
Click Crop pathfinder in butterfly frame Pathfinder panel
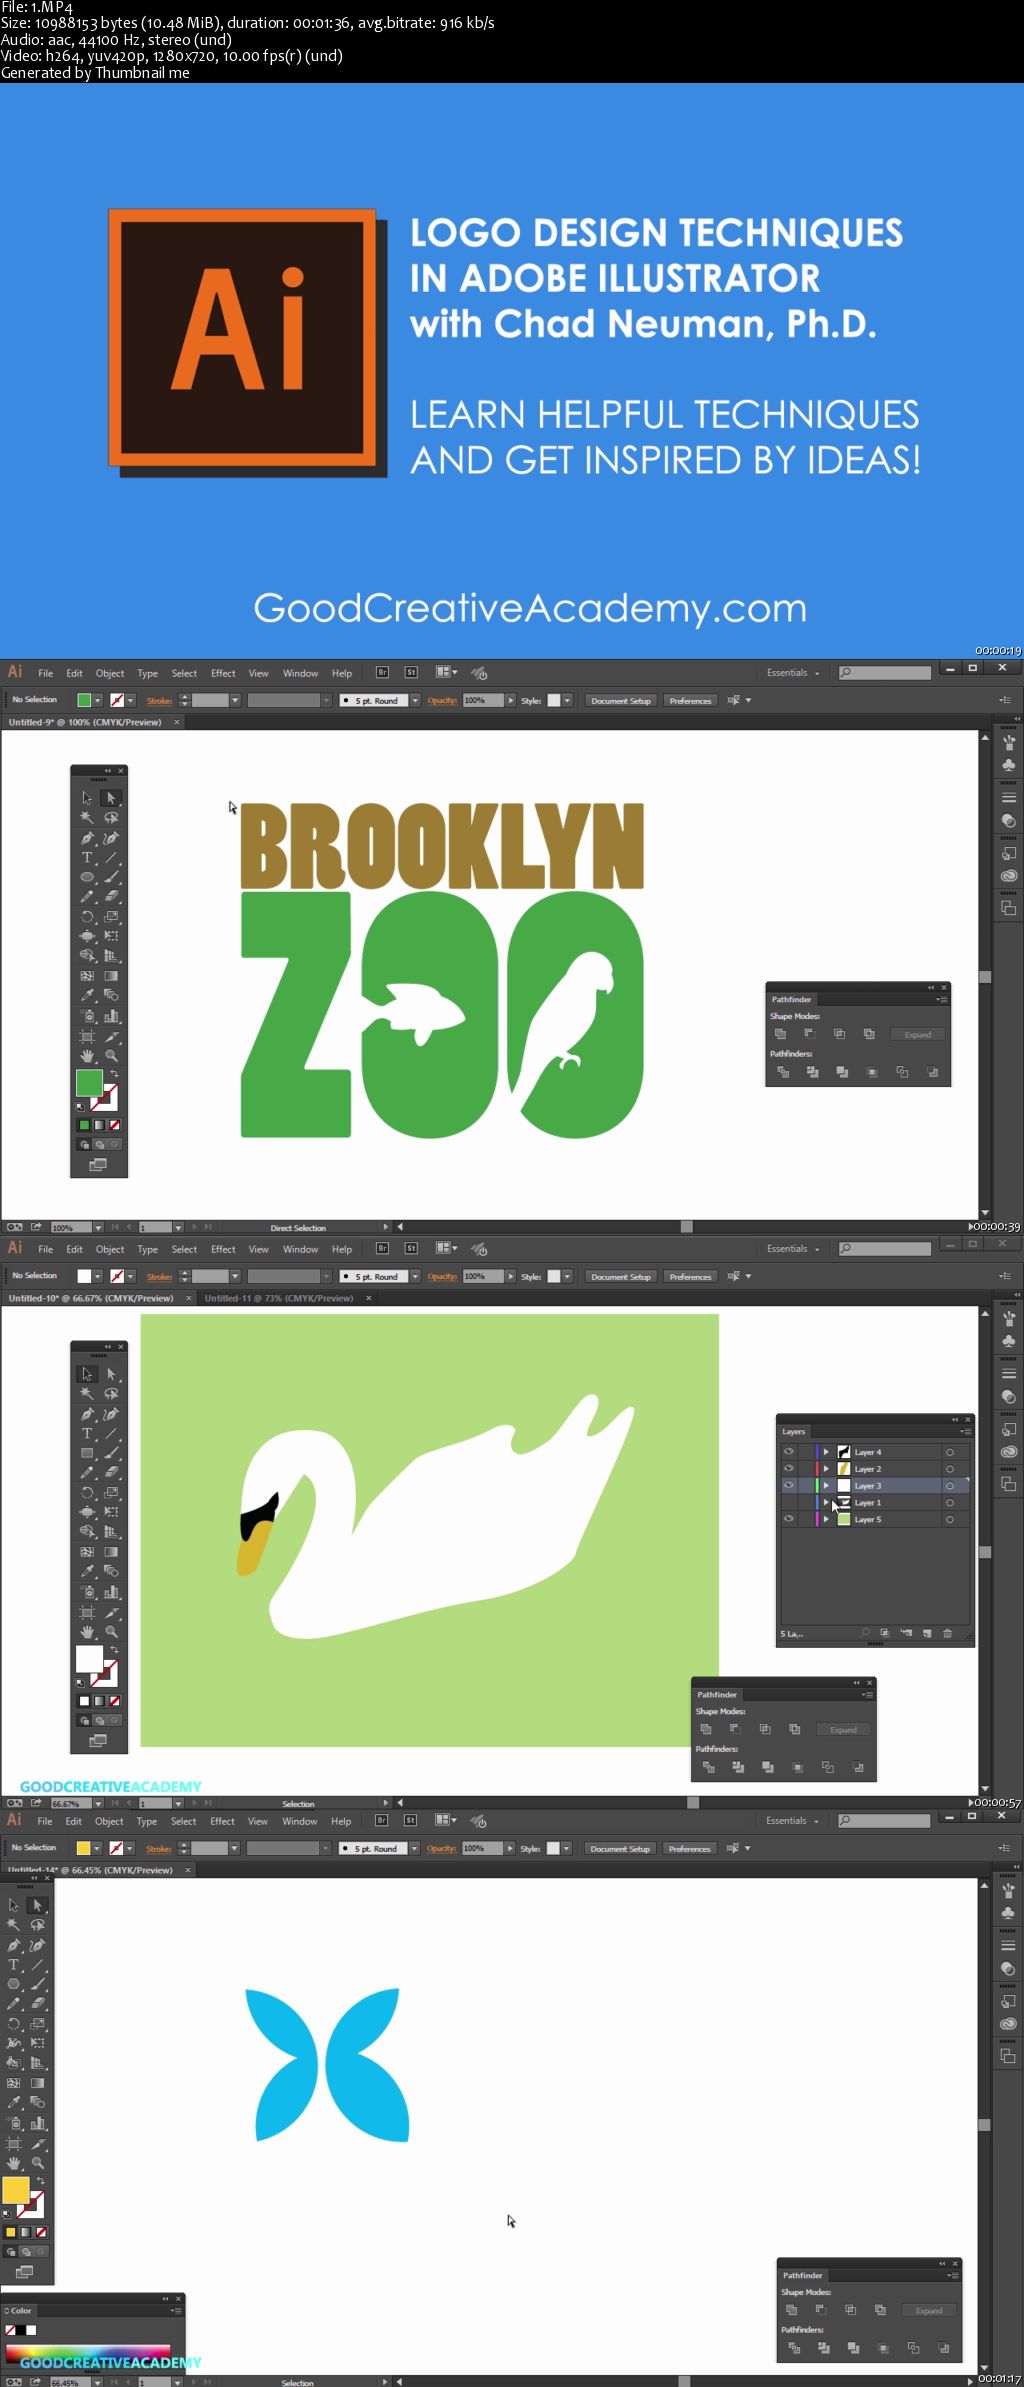(883, 2348)
